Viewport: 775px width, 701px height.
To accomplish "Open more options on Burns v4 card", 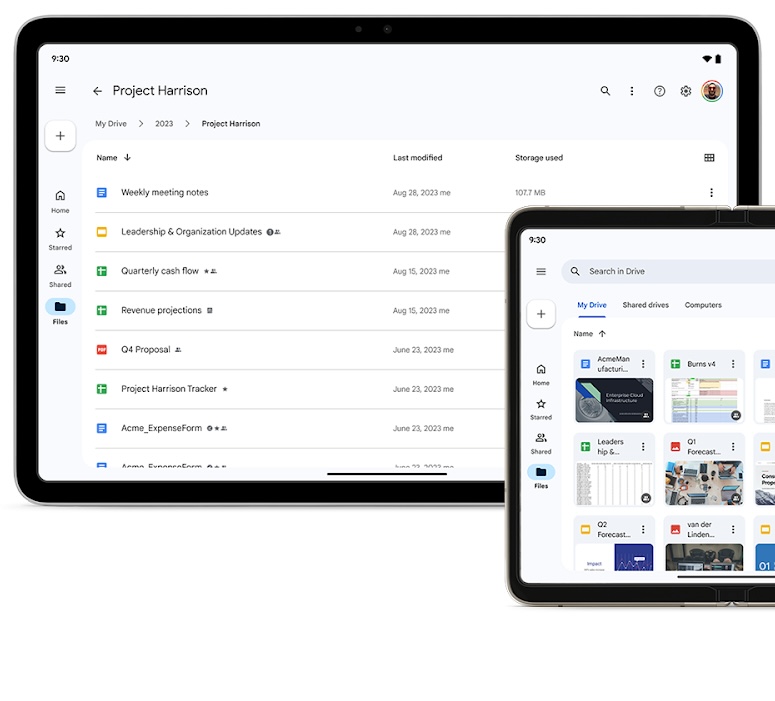I will 733,364.
